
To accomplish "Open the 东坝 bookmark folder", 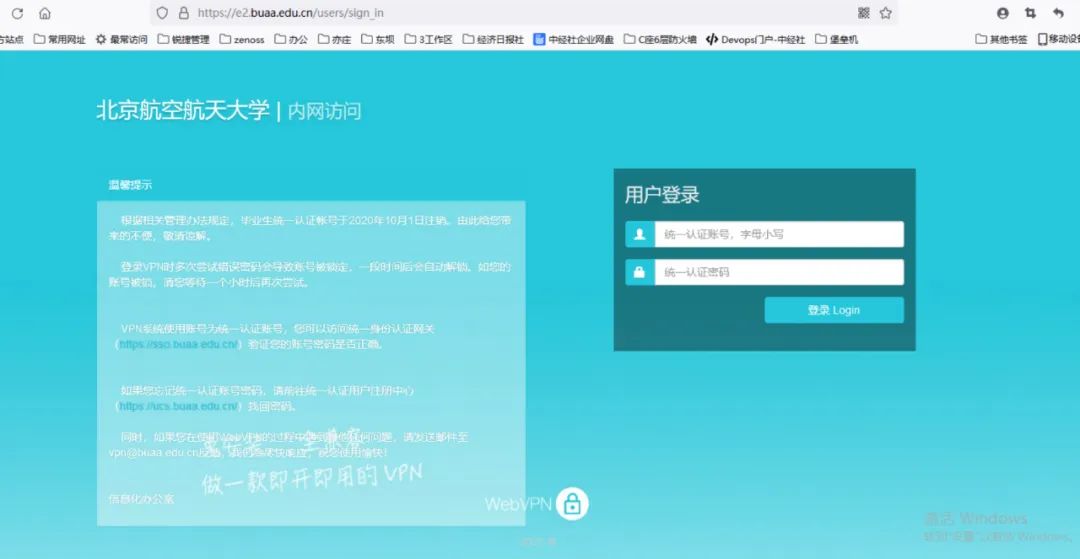I will coord(378,39).
